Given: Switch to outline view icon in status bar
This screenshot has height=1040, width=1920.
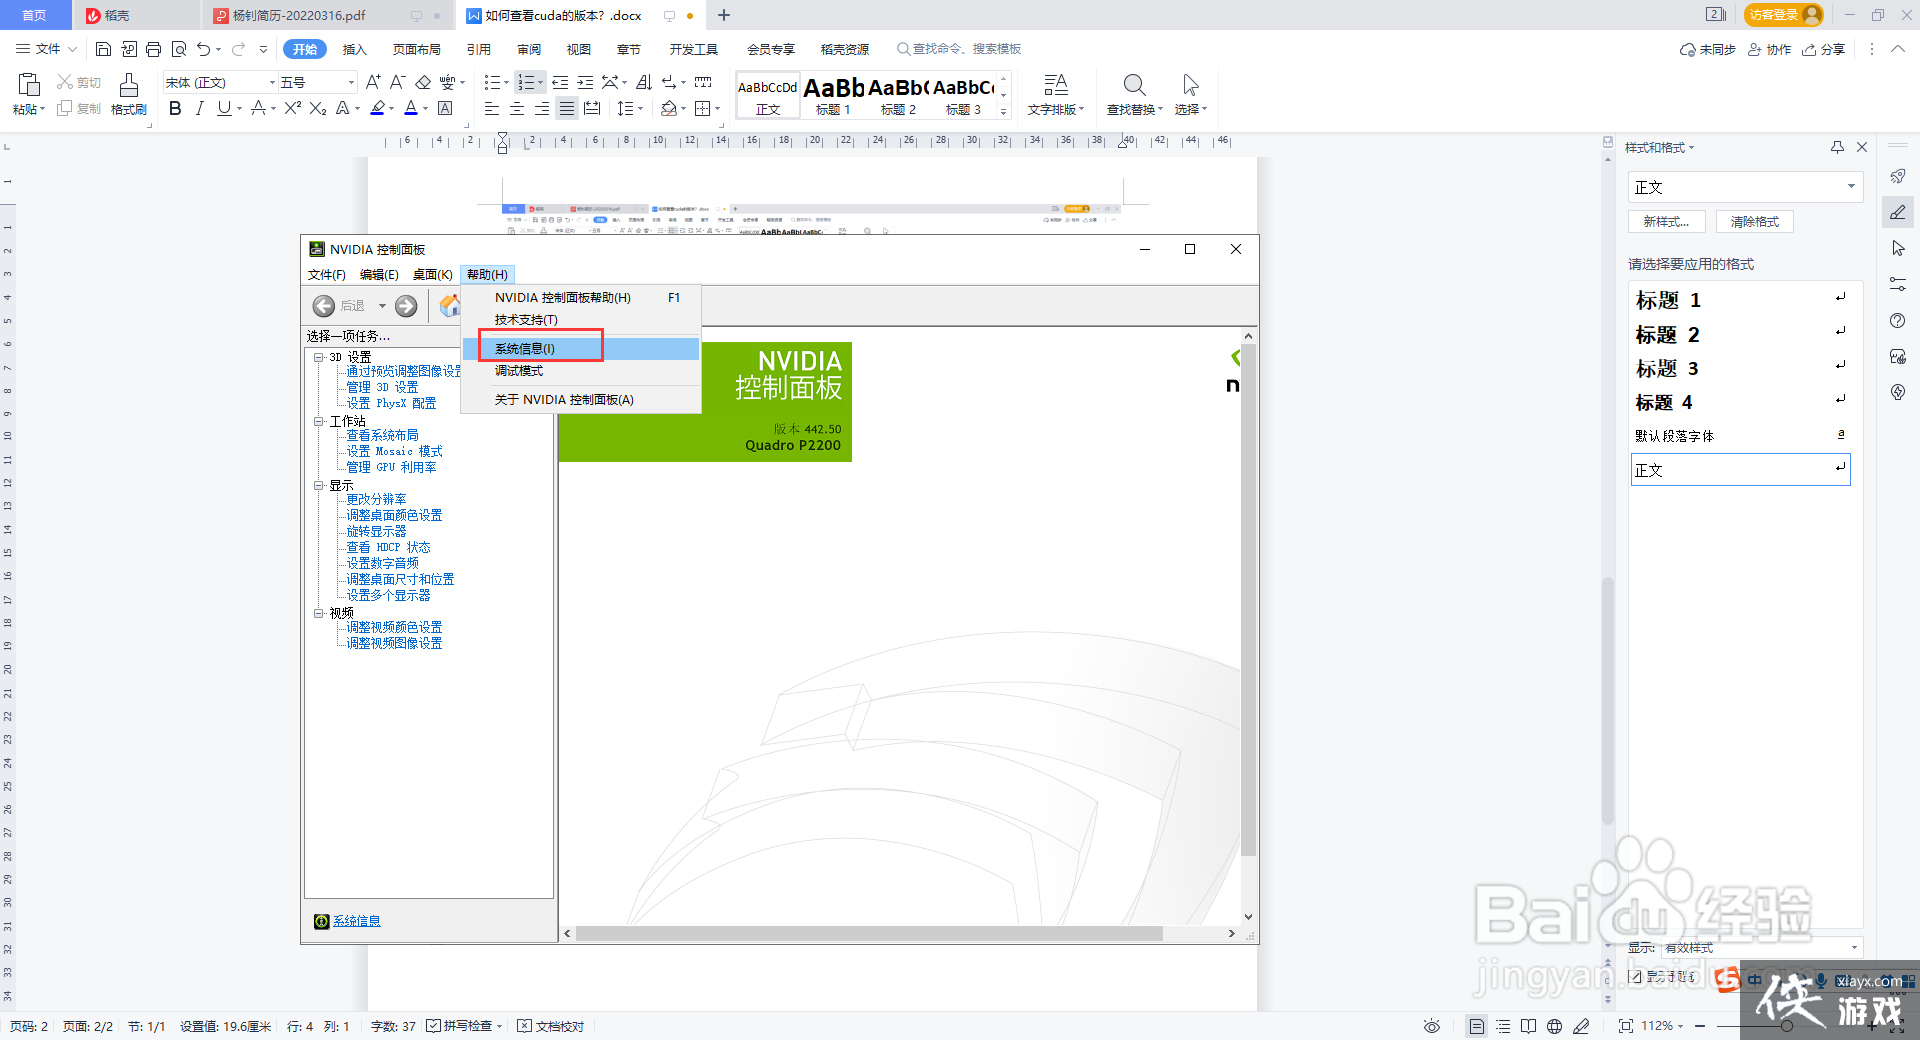Looking at the screenshot, I should pos(1503,1026).
